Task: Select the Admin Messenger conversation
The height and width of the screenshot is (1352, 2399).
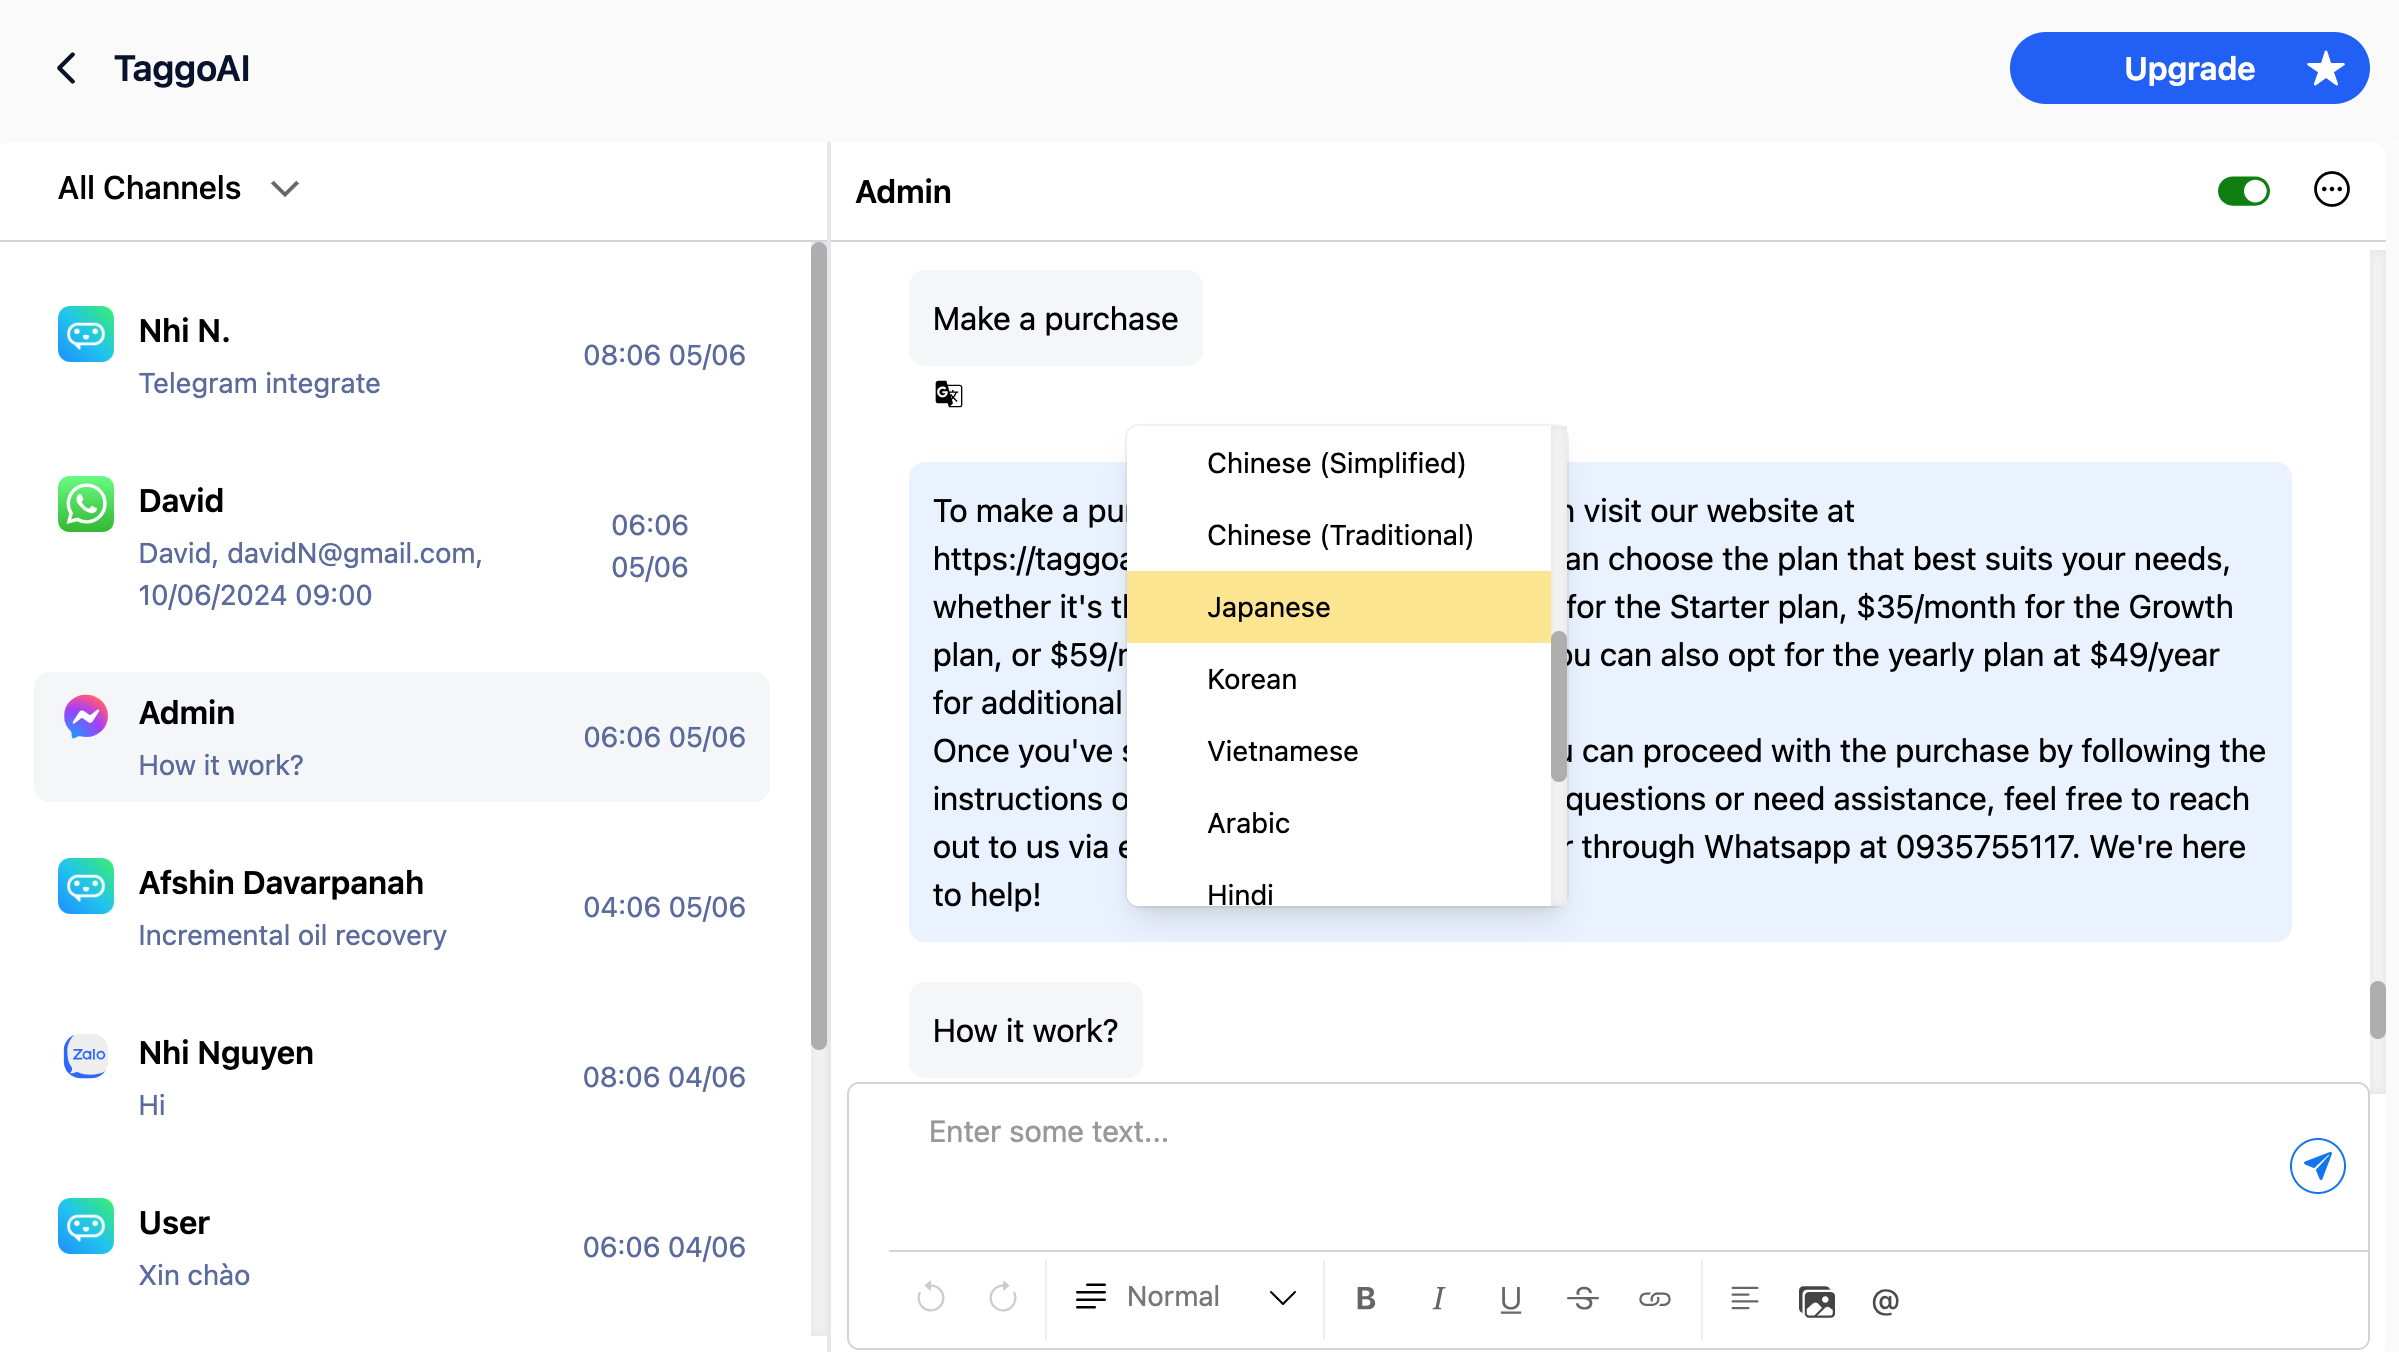Action: pyautogui.click(x=402, y=737)
